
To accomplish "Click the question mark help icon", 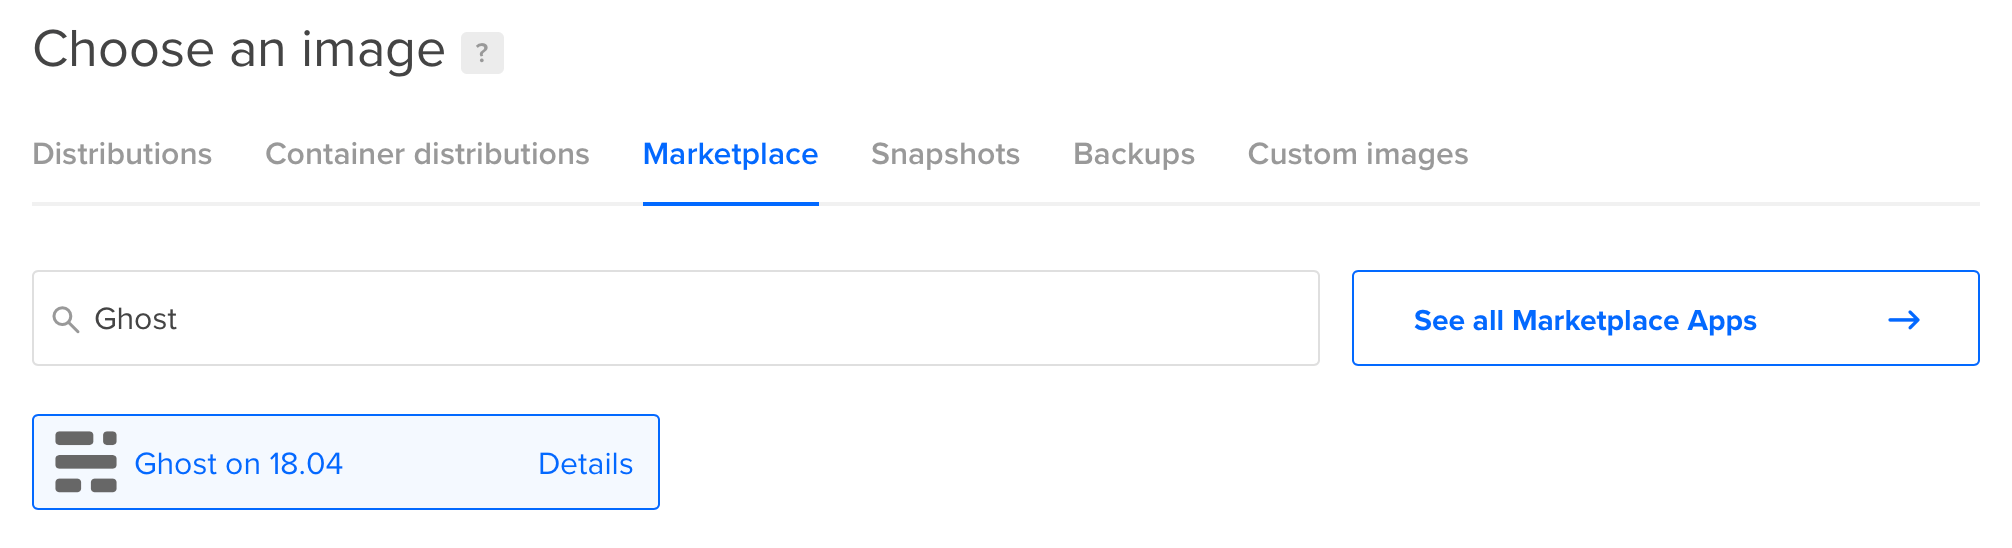I will pyautogui.click(x=482, y=53).
